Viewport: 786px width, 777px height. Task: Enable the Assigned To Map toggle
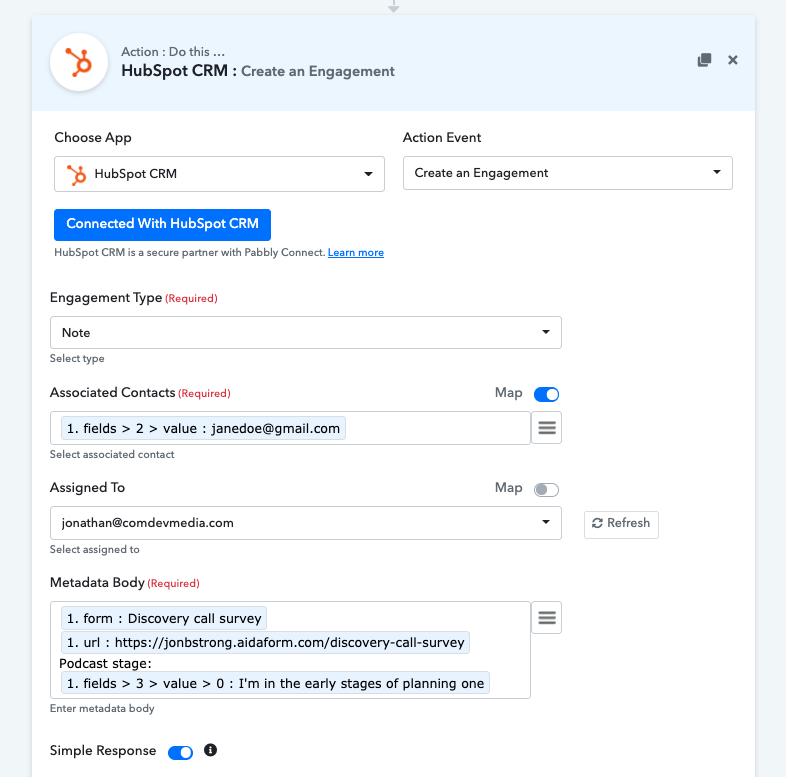tap(546, 489)
